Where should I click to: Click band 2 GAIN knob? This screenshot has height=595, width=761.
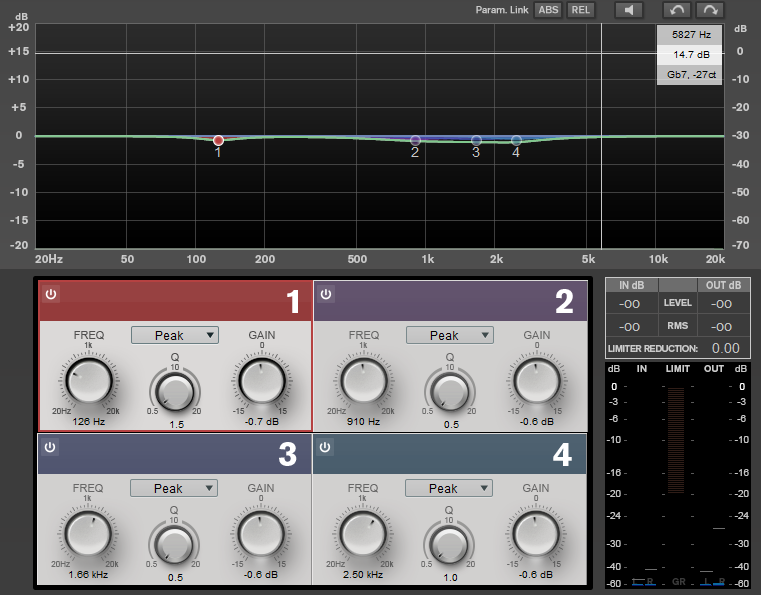click(537, 381)
